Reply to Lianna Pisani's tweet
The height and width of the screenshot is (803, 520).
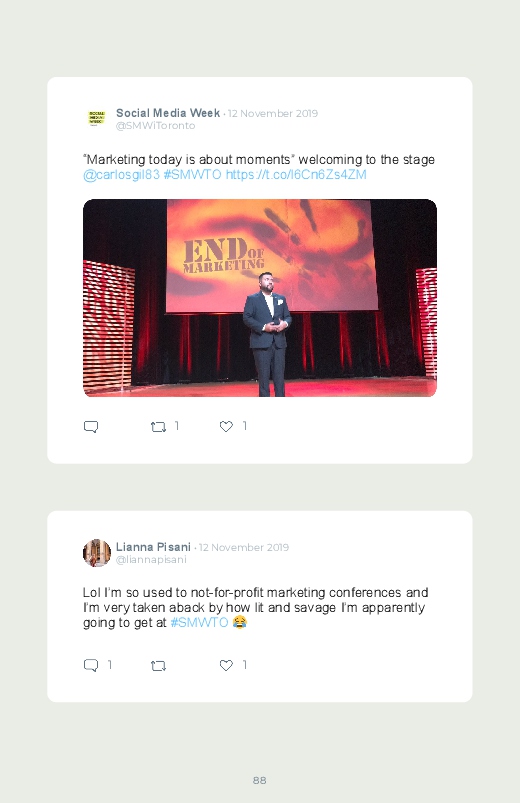tap(91, 665)
